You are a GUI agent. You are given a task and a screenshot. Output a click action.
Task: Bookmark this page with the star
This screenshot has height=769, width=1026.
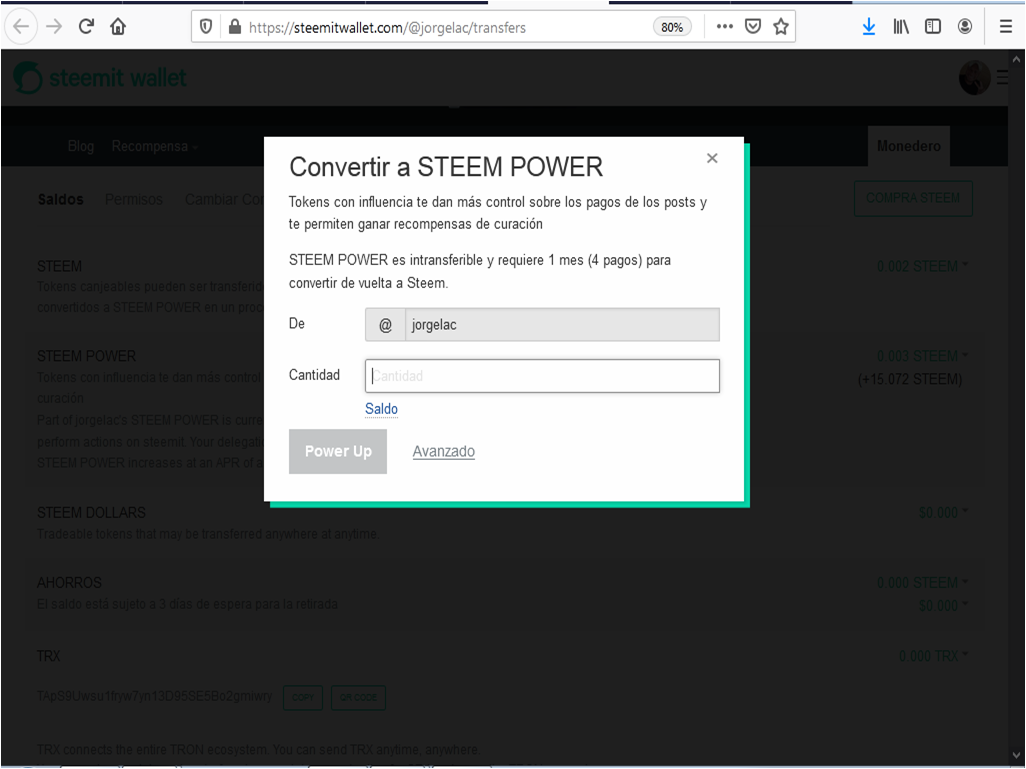781,27
